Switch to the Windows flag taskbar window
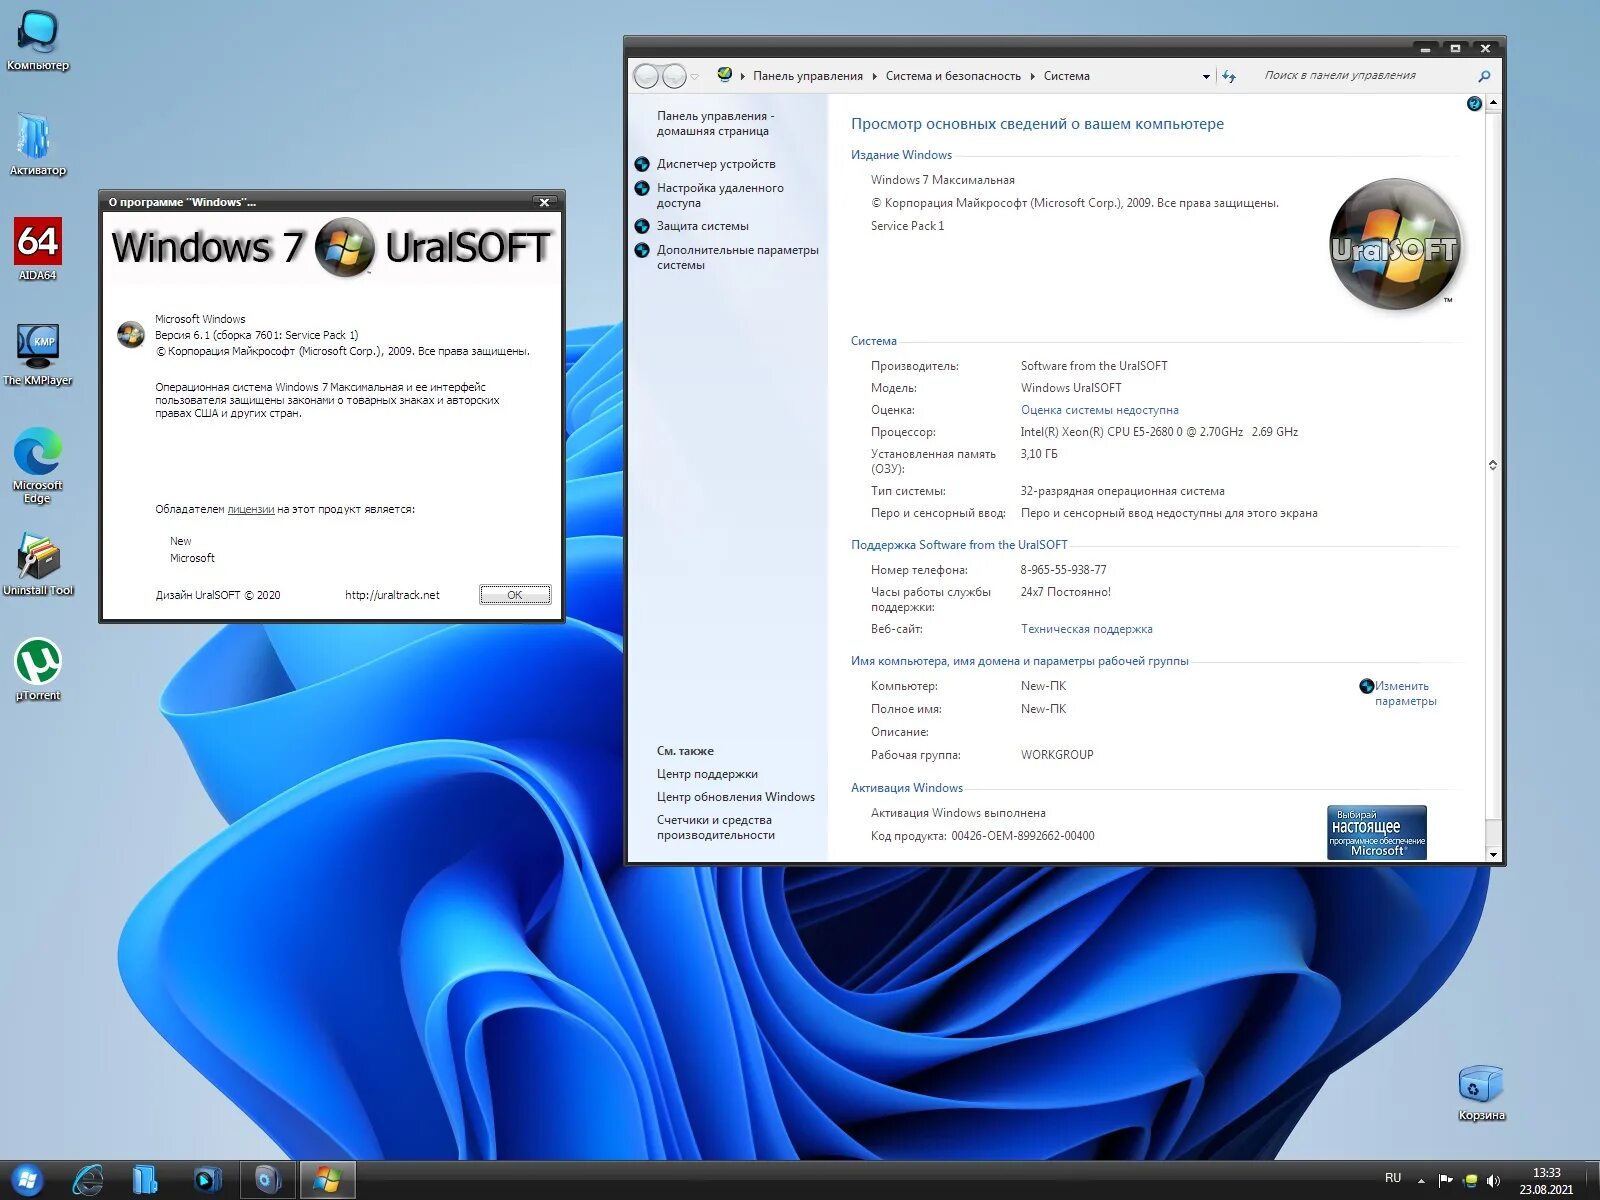The height and width of the screenshot is (1200, 1600). [328, 1180]
